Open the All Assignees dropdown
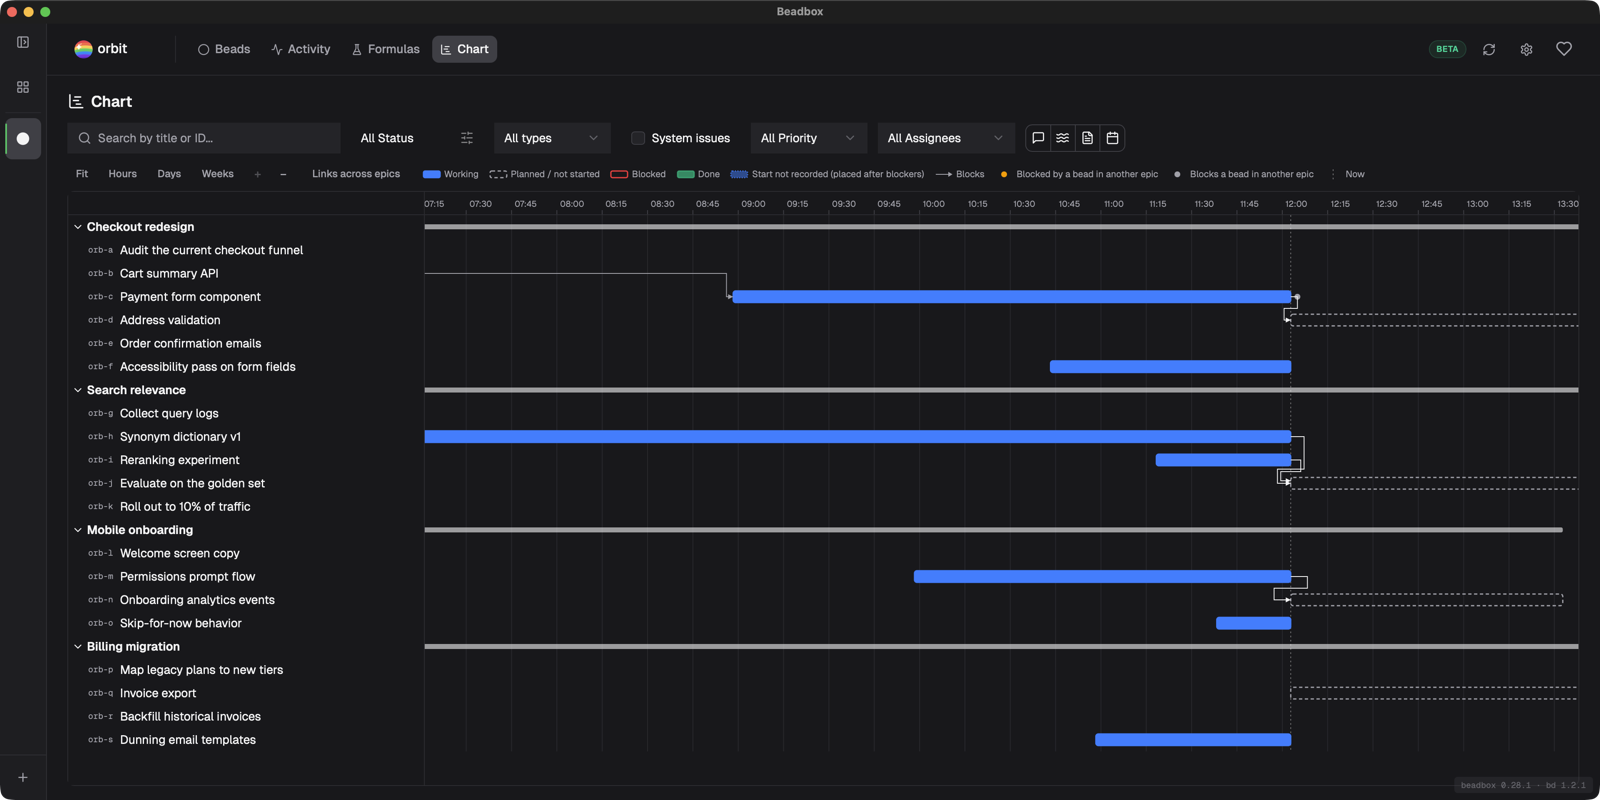1600x800 pixels. [x=945, y=138]
